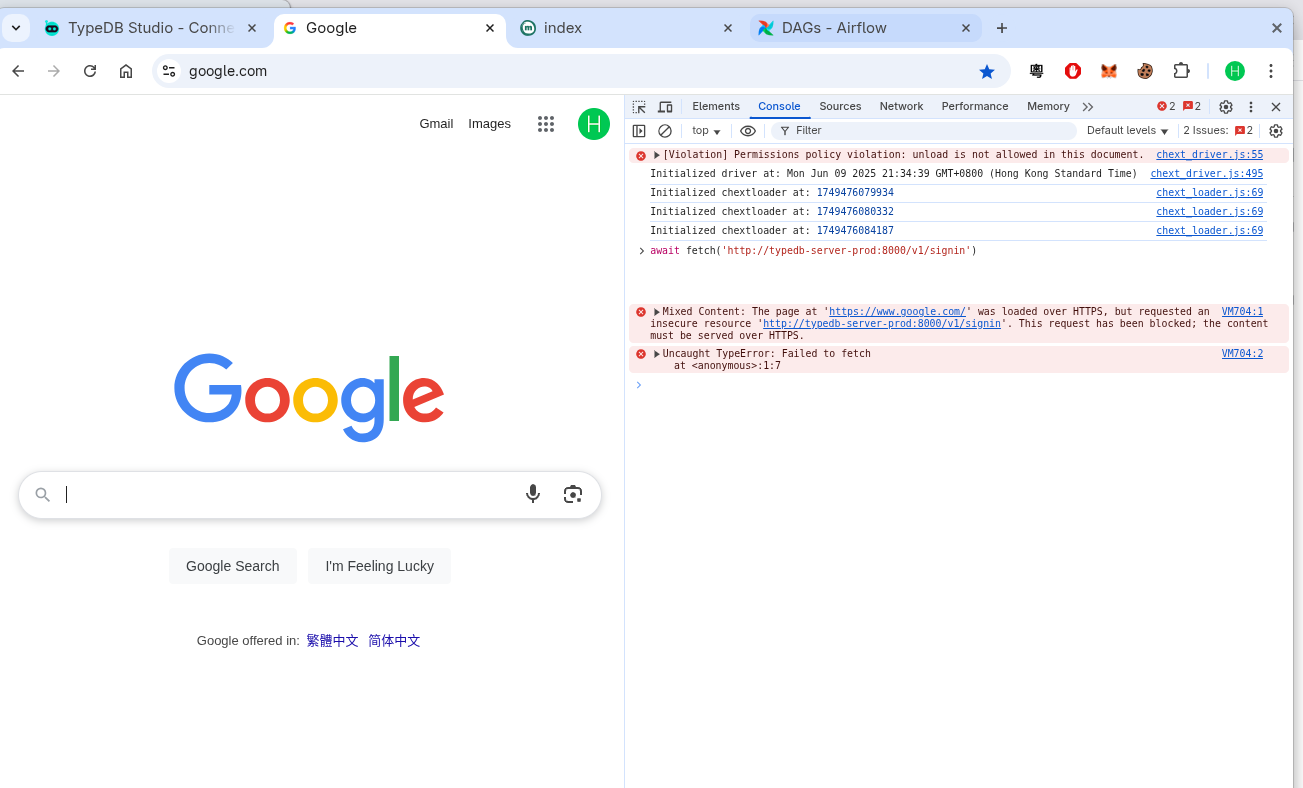Viewport: 1303px width, 788px height.
Task: Close the DAGs - Airflow tab
Action: coord(966,28)
